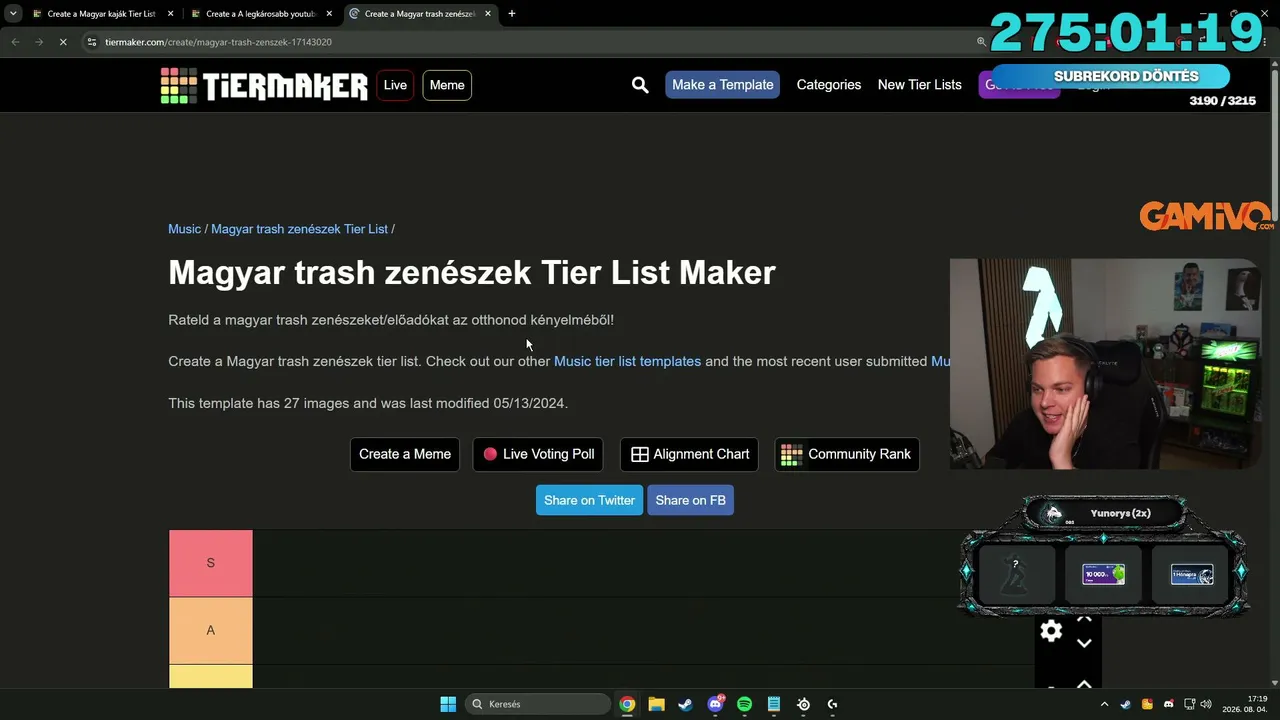Open Discord from the taskbar

coord(715,704)
